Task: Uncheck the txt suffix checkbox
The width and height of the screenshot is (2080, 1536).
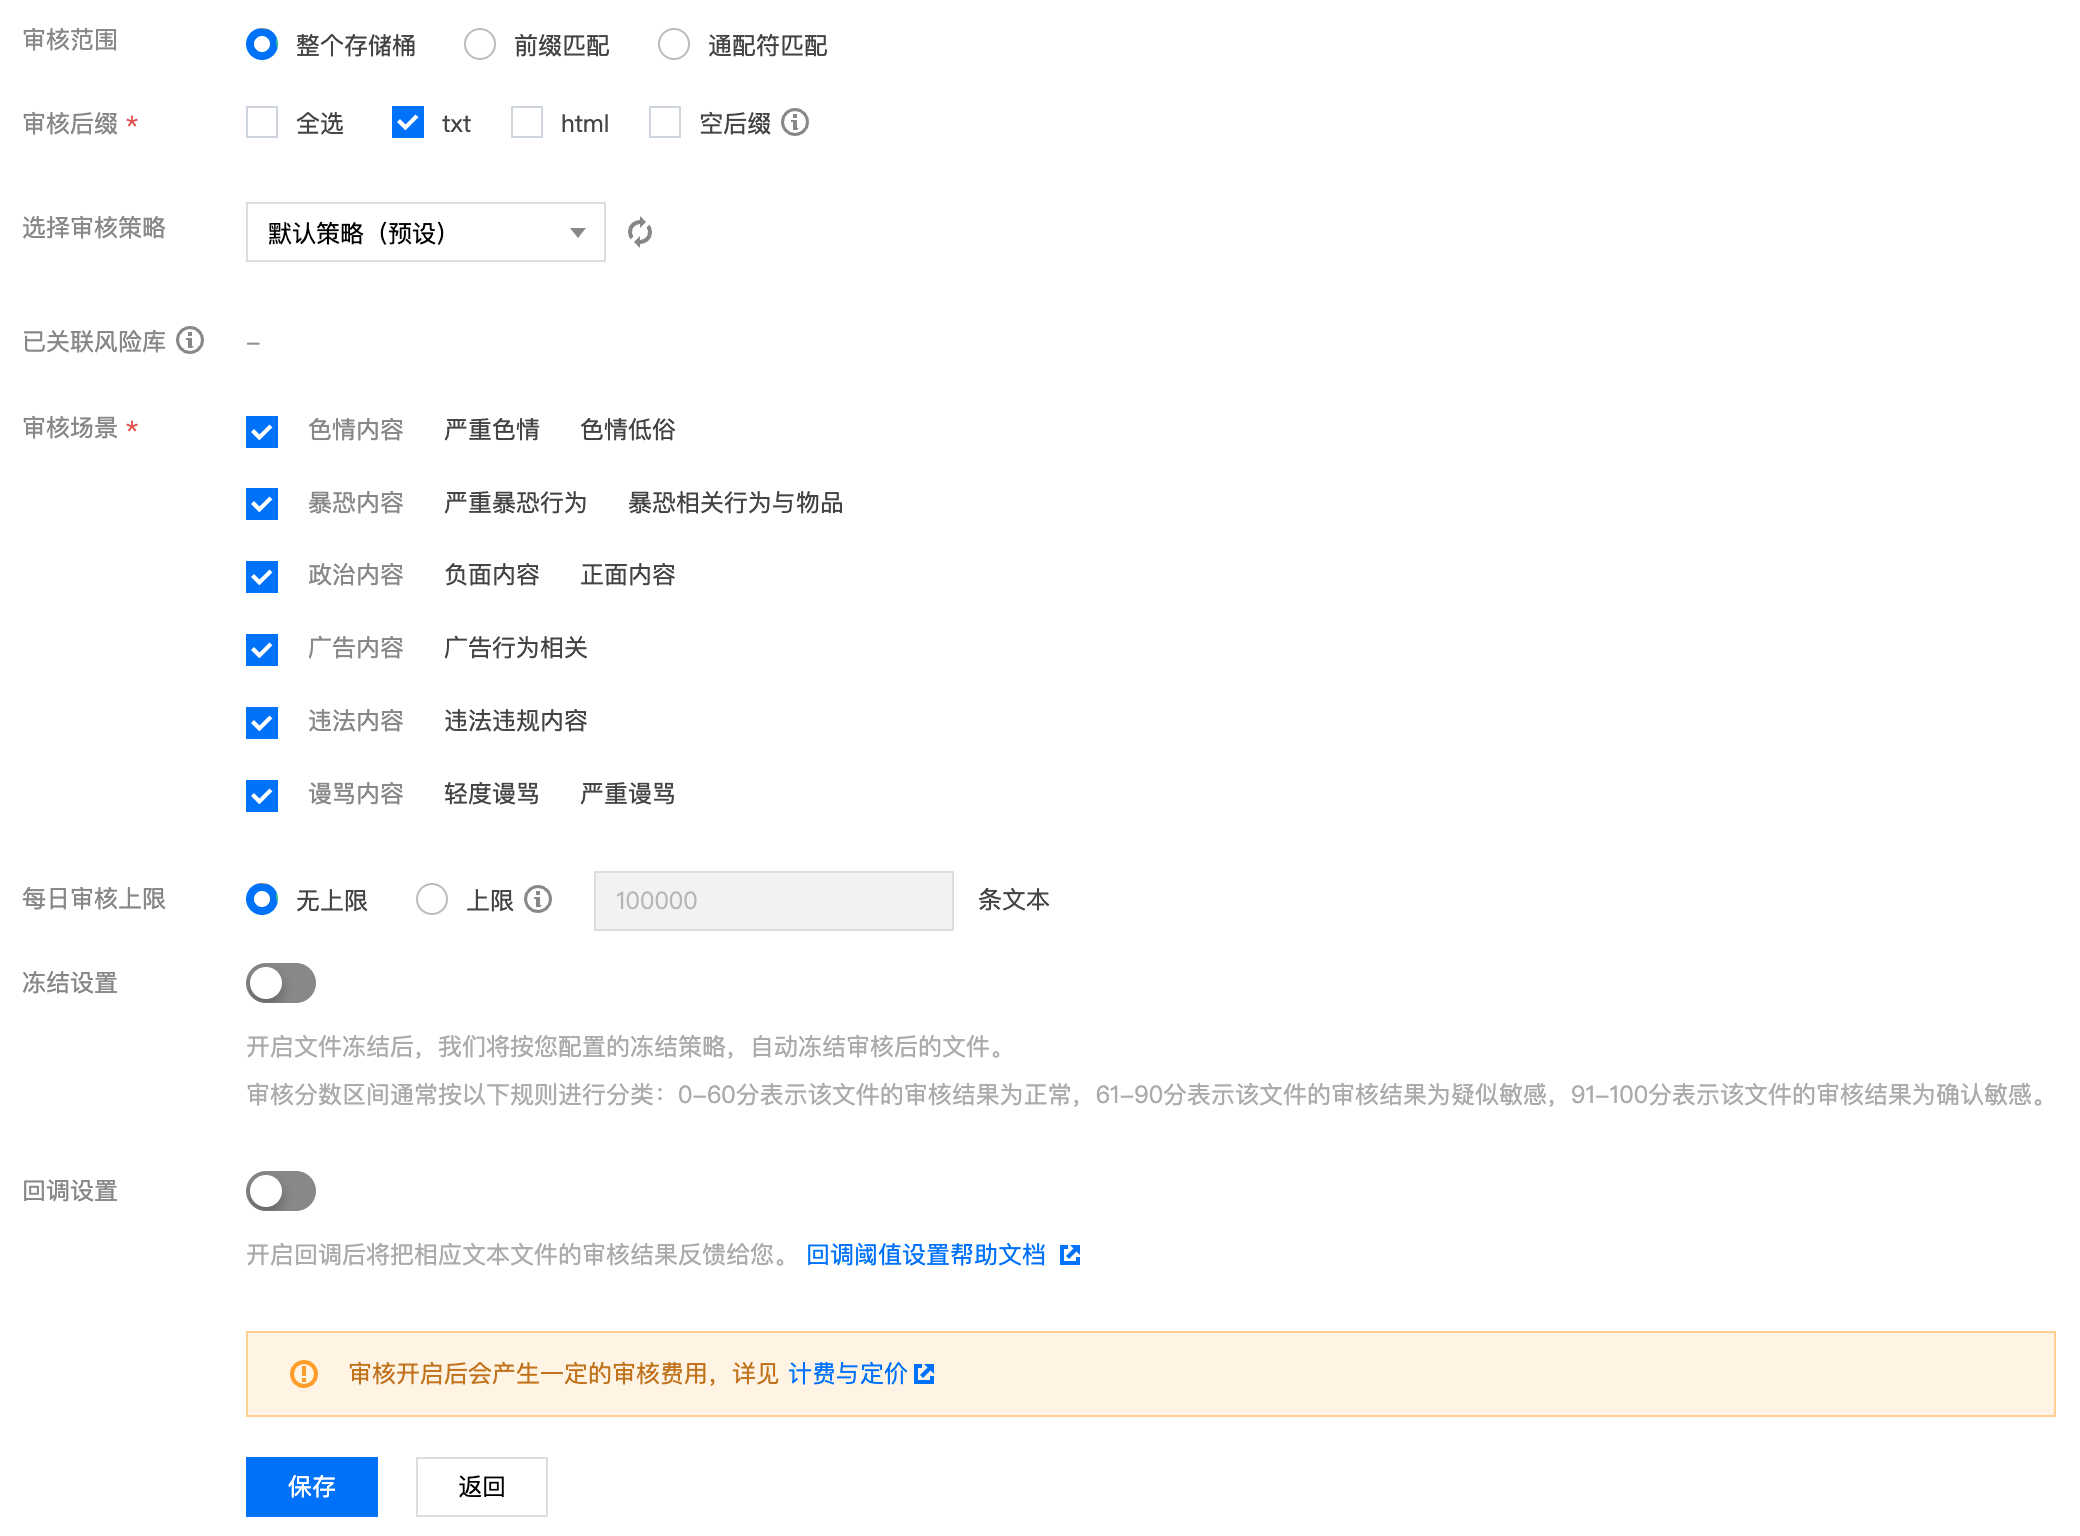Action: tap(408, 122)
